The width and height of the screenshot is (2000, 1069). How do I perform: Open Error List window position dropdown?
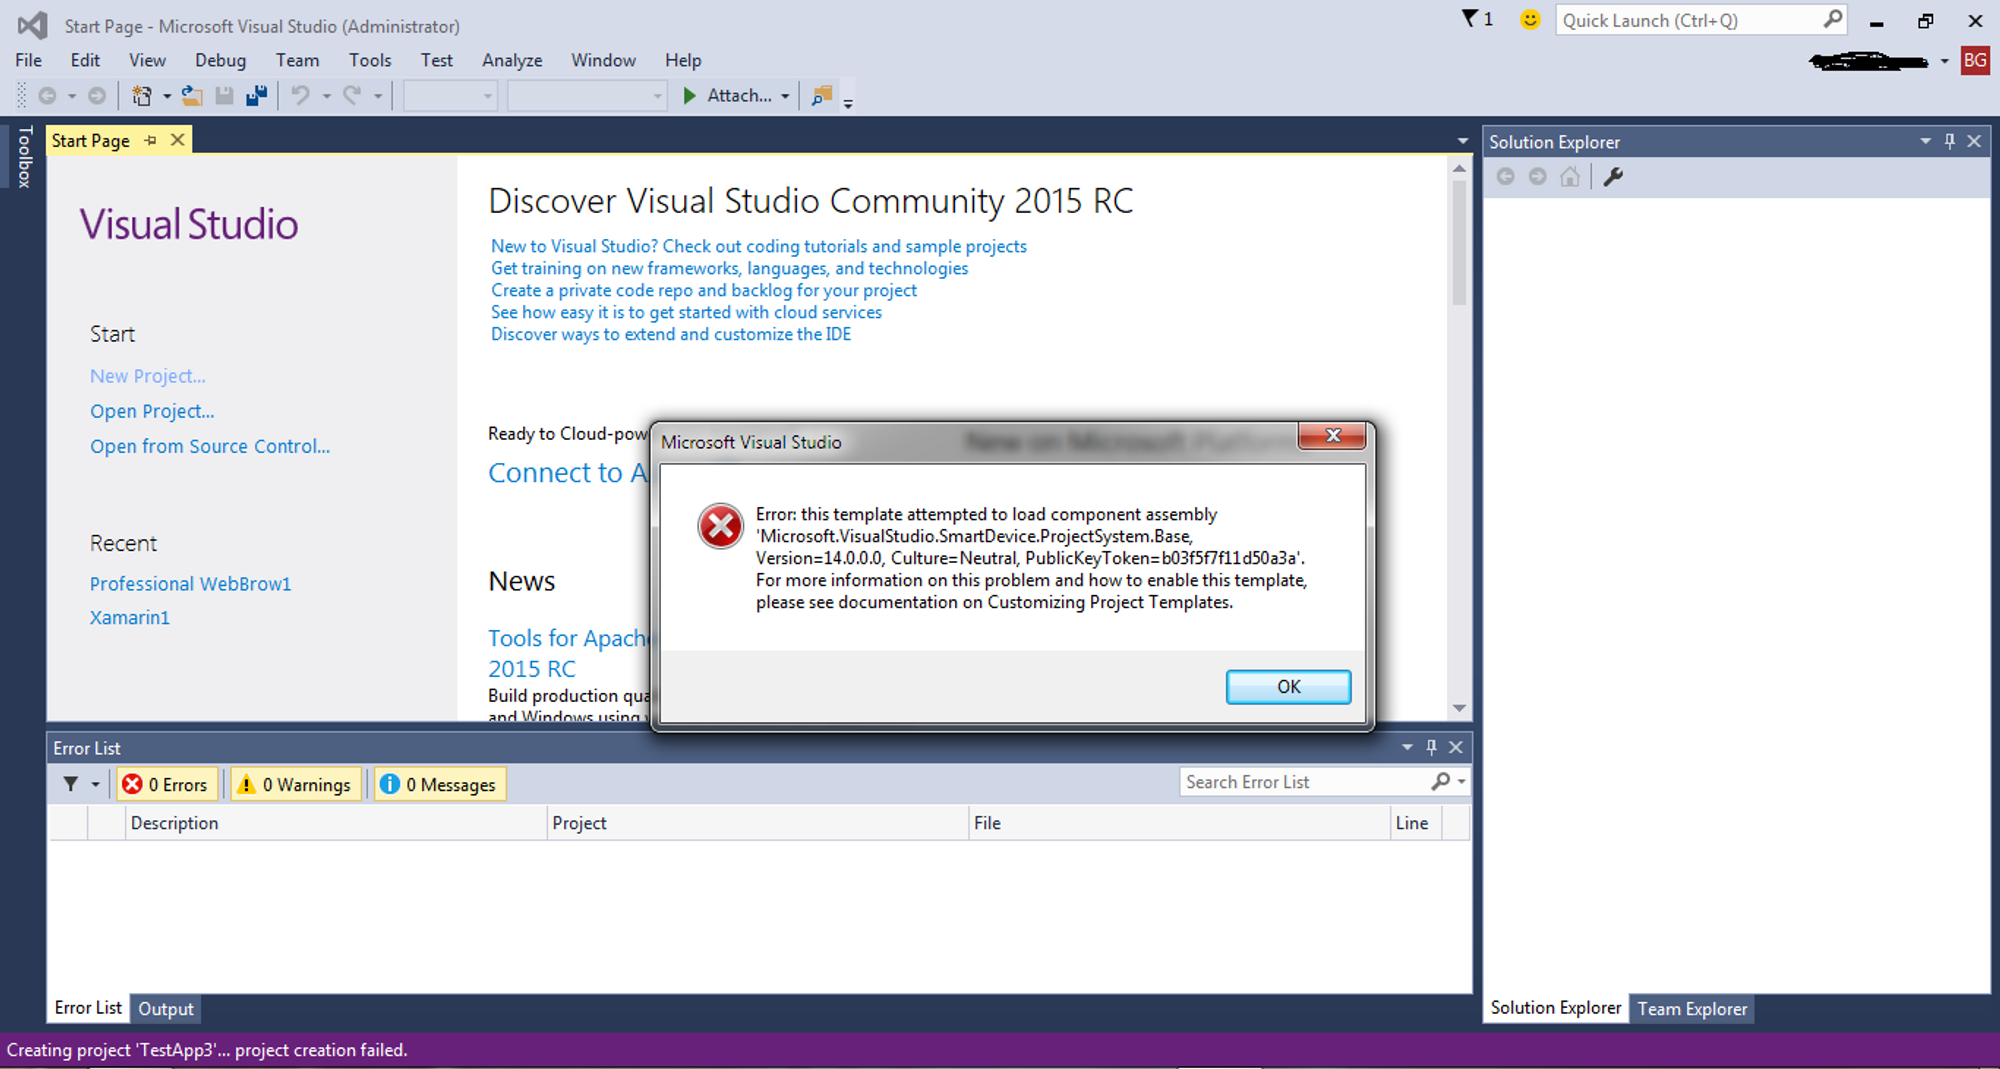coord(1407,747)
